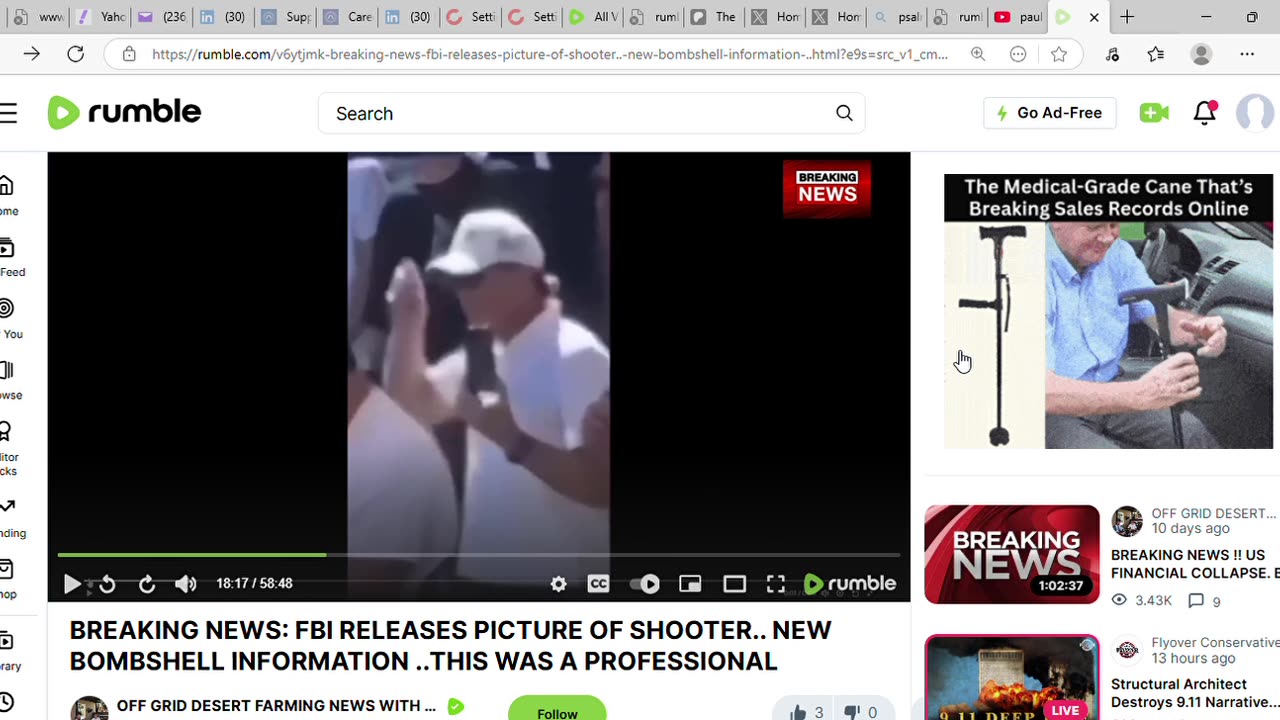Open a new browser tab
Screen dimensions: 1280x720
click(1127, 17)
